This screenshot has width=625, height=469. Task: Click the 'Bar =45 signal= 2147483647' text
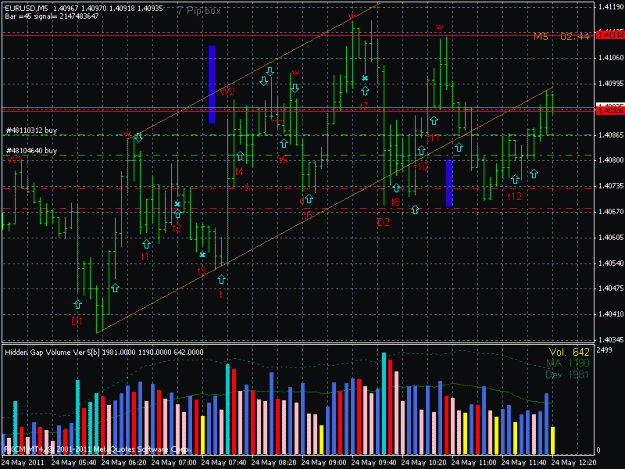[52, 16]
